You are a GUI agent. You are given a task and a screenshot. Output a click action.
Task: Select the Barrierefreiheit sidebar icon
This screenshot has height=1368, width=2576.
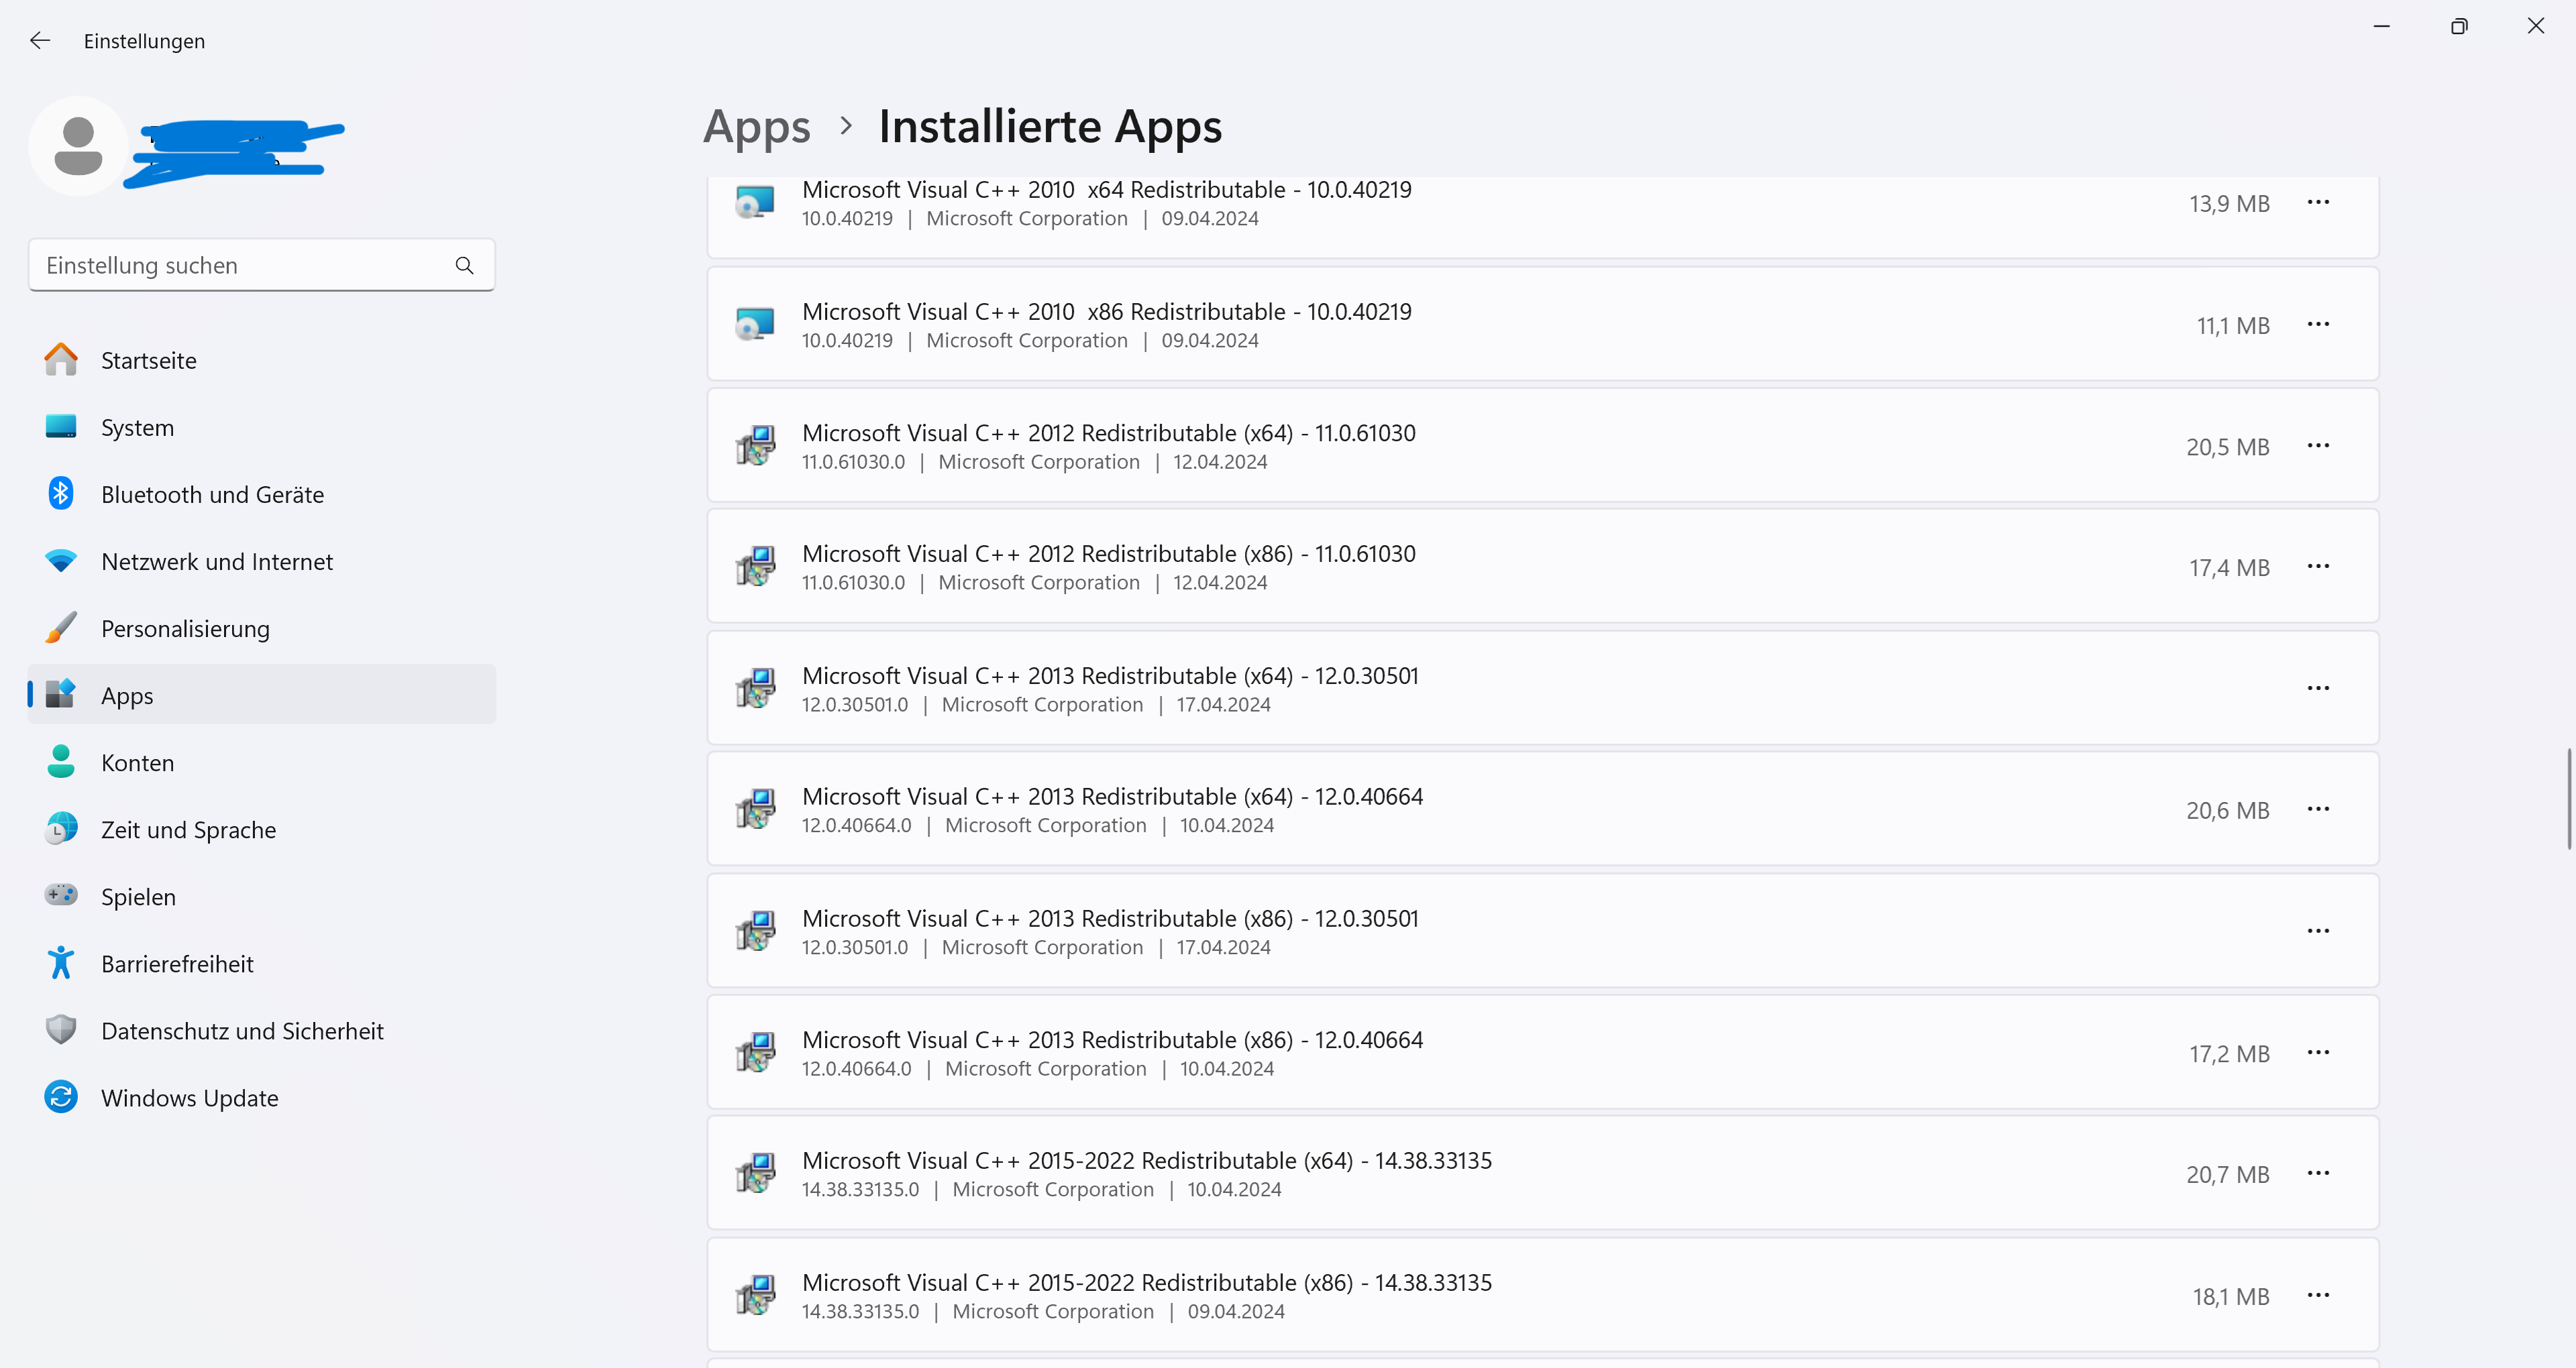point(61,963)
